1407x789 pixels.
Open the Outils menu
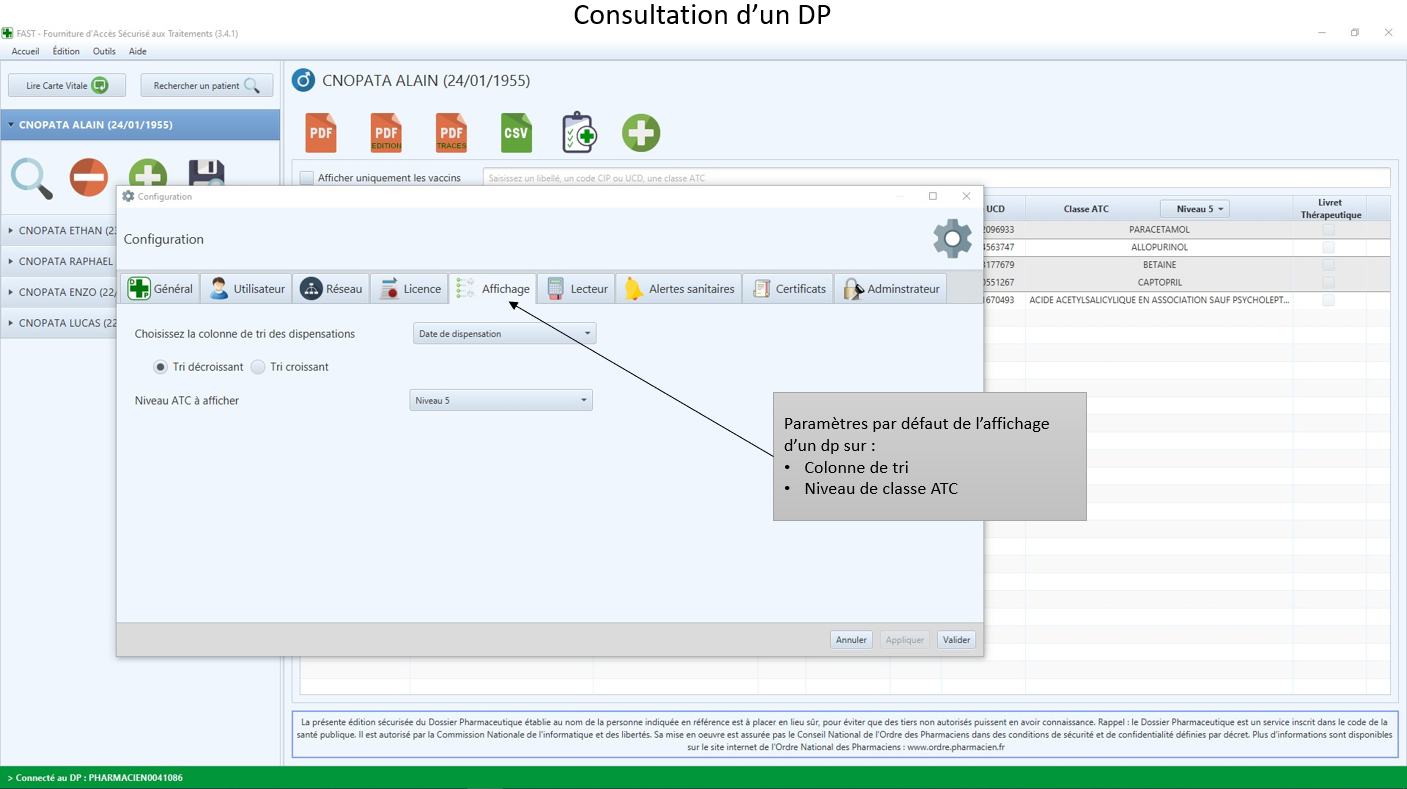(x=104, y=51)
